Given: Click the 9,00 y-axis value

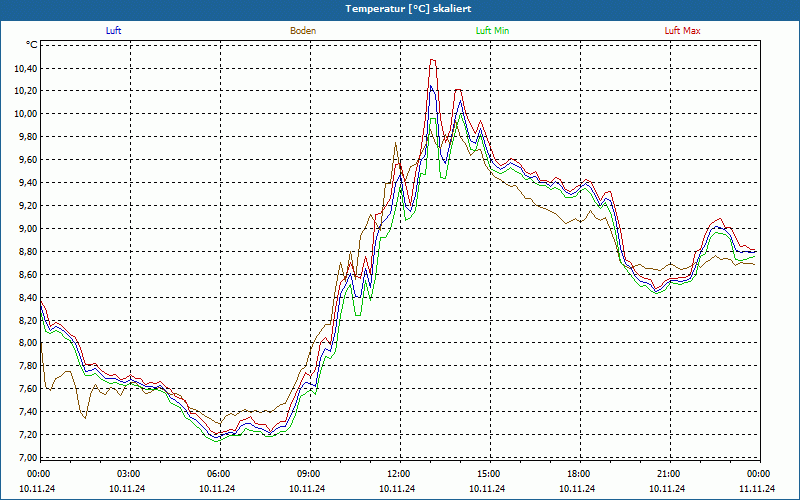Looking at the screenshot, I should tap(29, 229).
